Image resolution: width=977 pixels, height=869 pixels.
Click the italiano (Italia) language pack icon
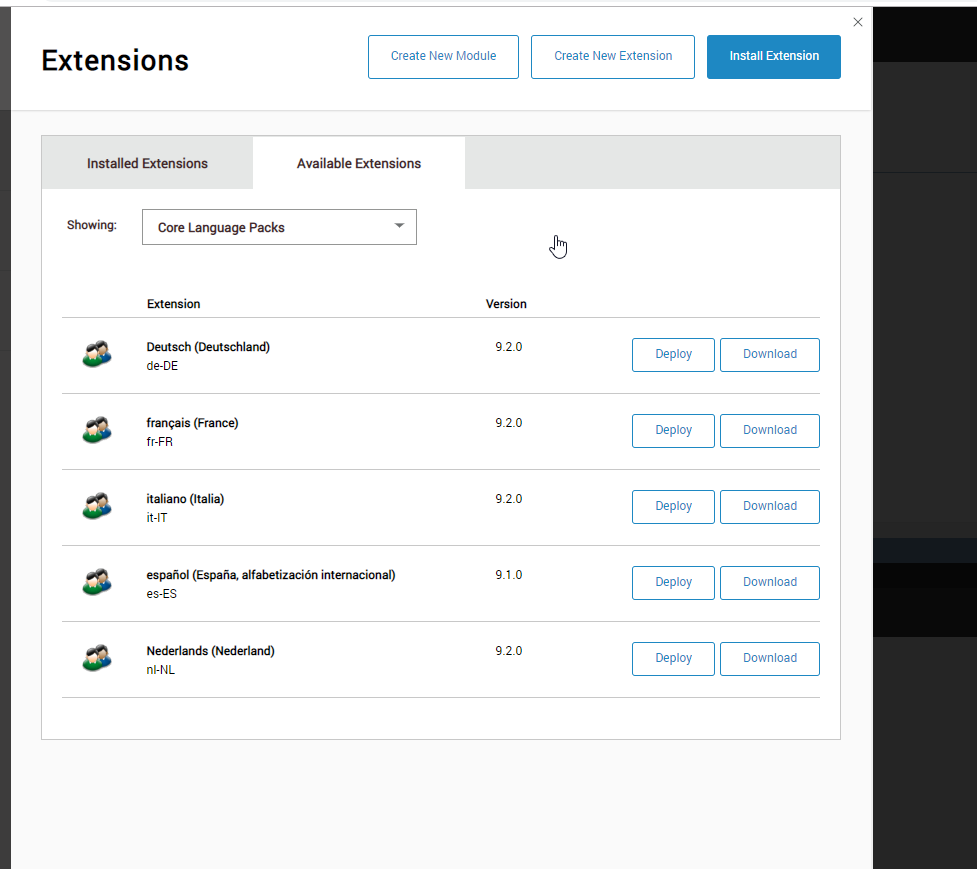96,506
